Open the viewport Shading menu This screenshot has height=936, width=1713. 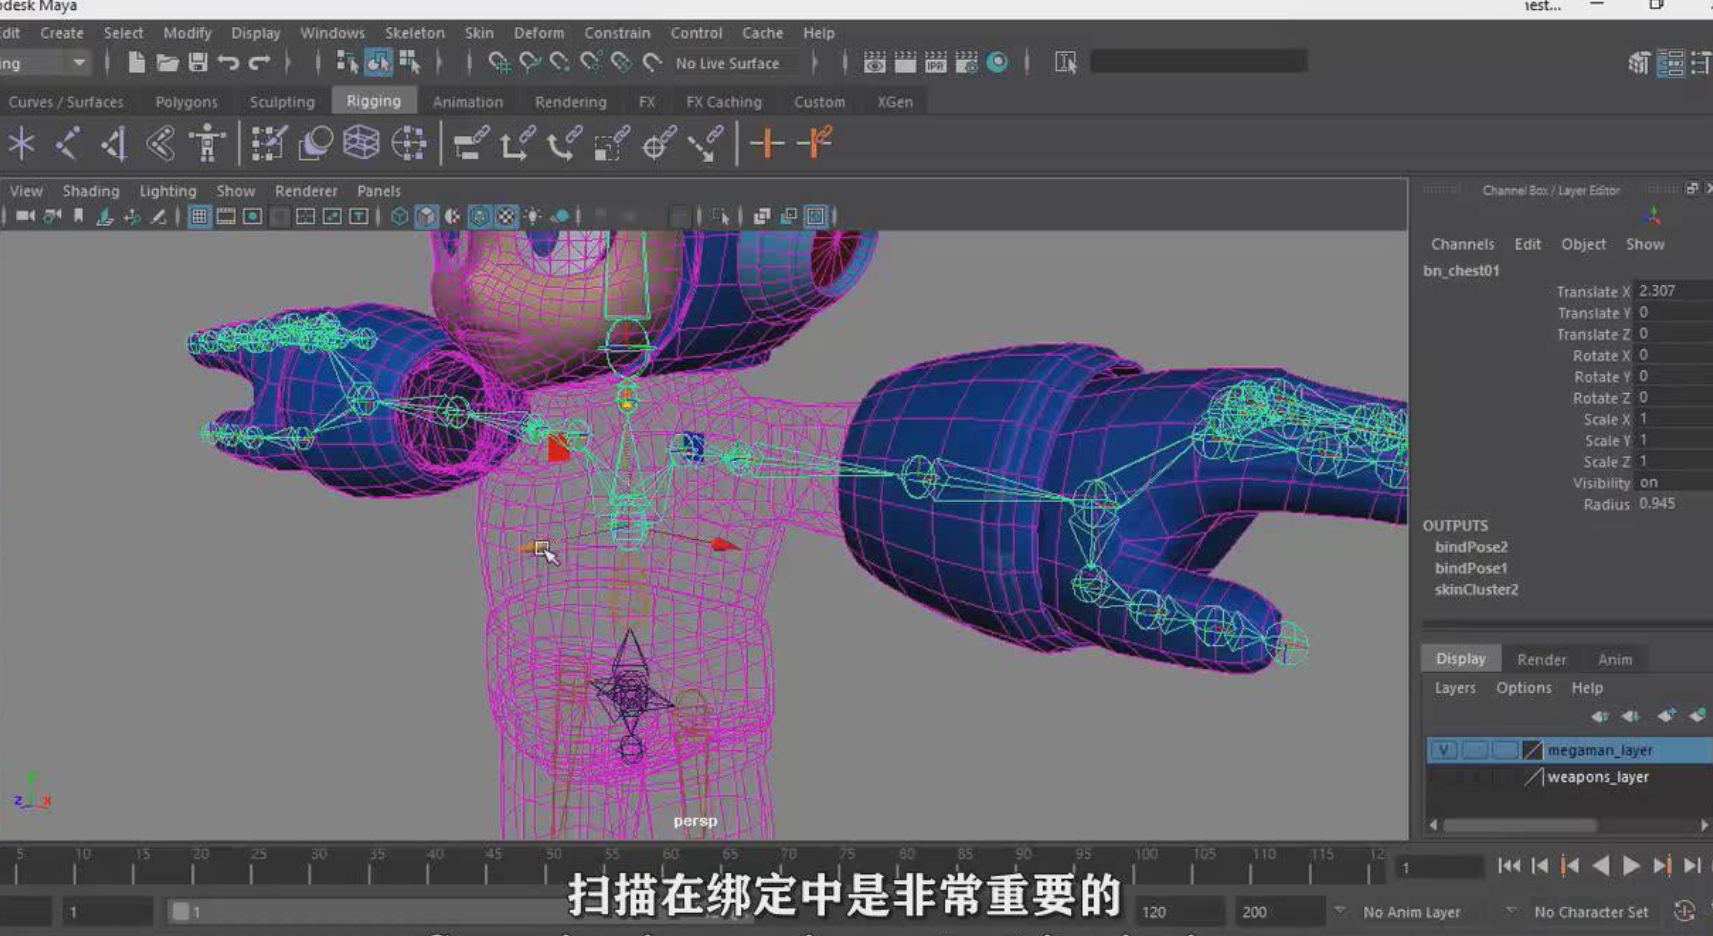pyautogui.click(x=90, y=191)
